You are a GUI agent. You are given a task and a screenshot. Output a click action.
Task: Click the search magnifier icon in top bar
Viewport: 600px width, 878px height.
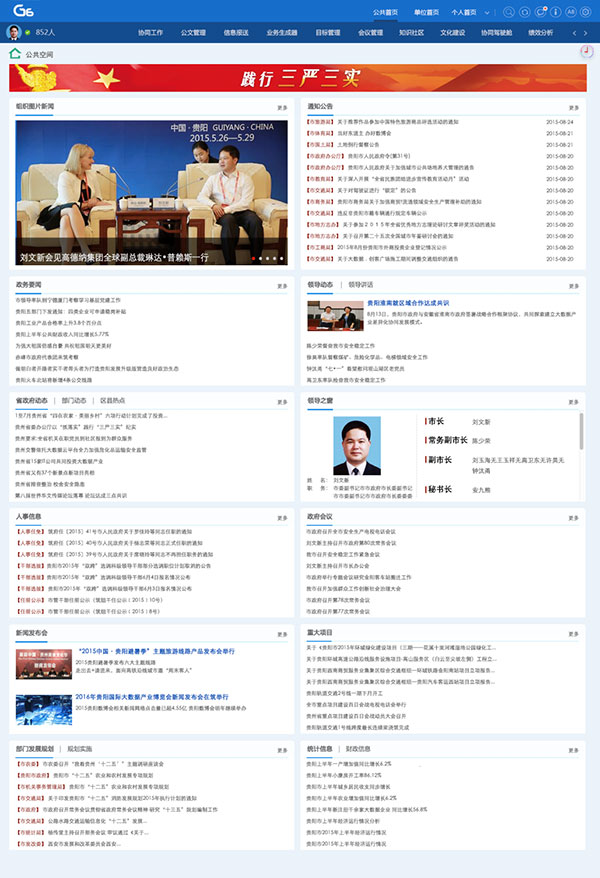pyautogui.click(x=509, y=12)
